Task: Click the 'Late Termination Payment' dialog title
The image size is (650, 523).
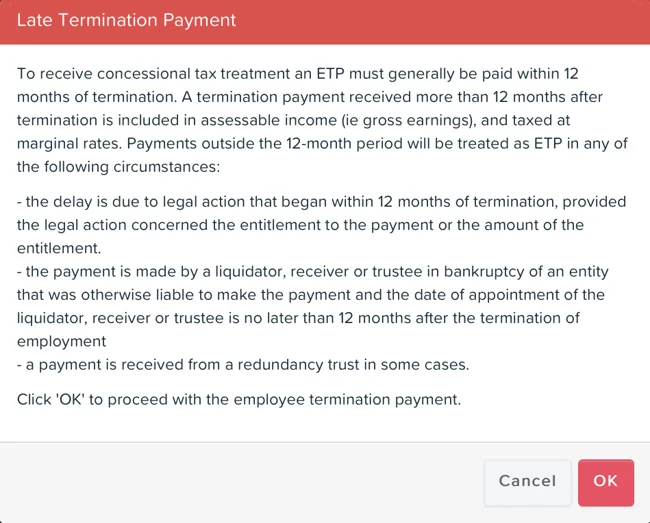Action: (126, 20)
